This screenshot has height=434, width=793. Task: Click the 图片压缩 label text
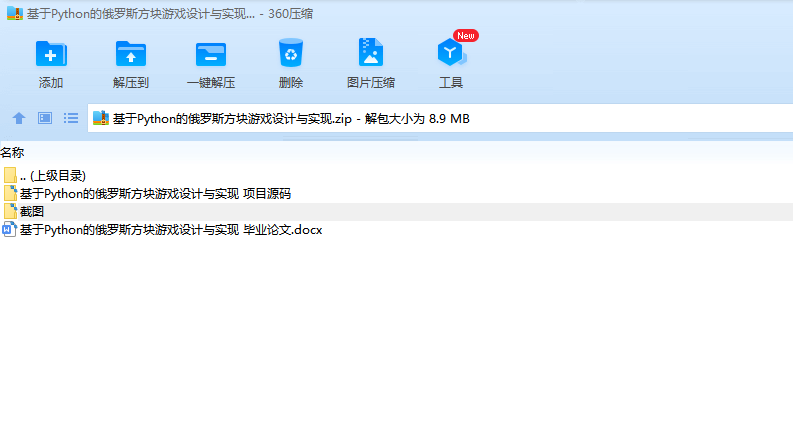pyautogui.click(x=371, y=82)
